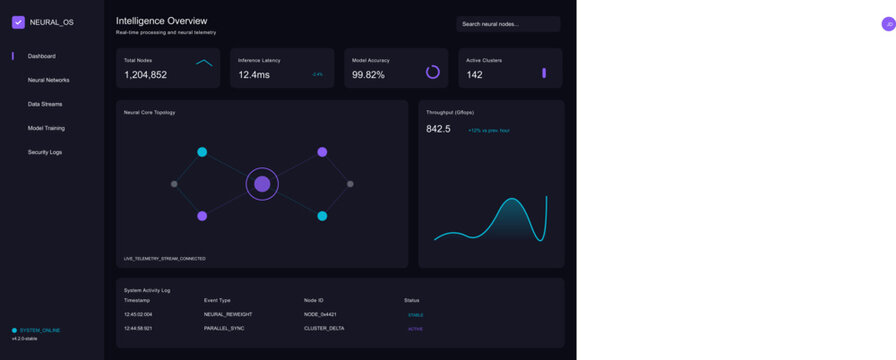896x360 pixels.
Task: Click the Throughput (Gflops) title
Action: (x=450, y=113)
